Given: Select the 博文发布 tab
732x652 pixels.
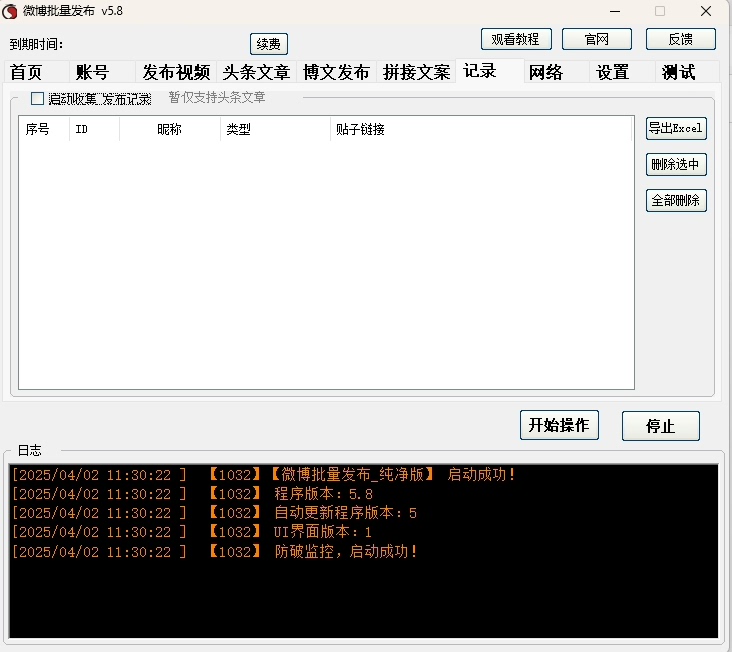Looking at the screenshot, I should pos(336,72).
